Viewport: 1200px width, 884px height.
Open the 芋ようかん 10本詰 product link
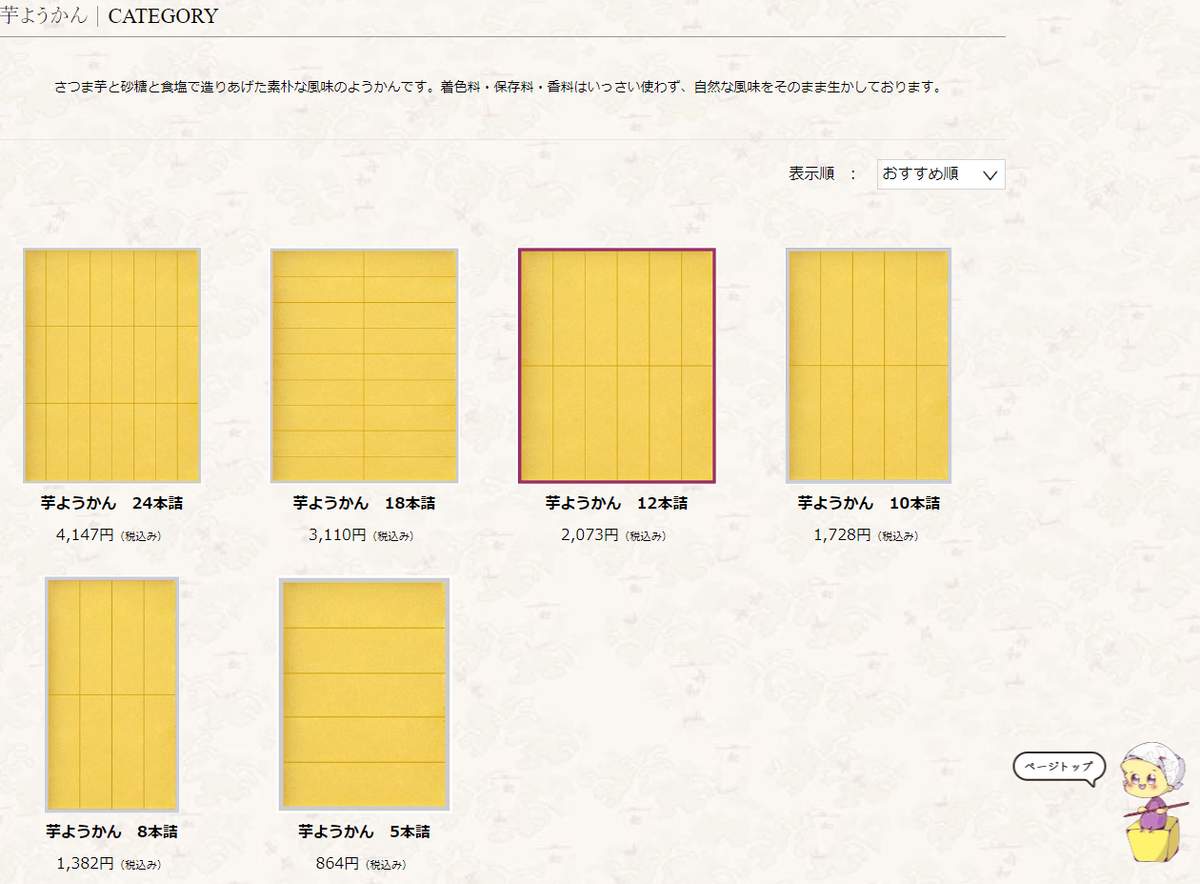pyautogui.click(x=869, y=502)
